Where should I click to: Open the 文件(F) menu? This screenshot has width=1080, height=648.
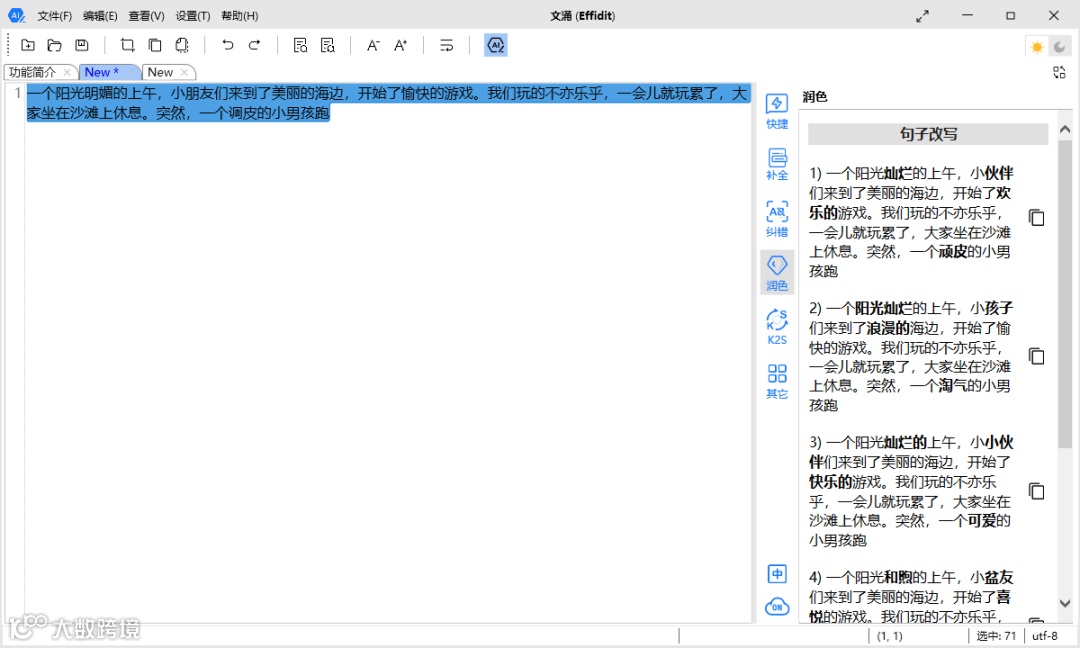tap(54, 16)
